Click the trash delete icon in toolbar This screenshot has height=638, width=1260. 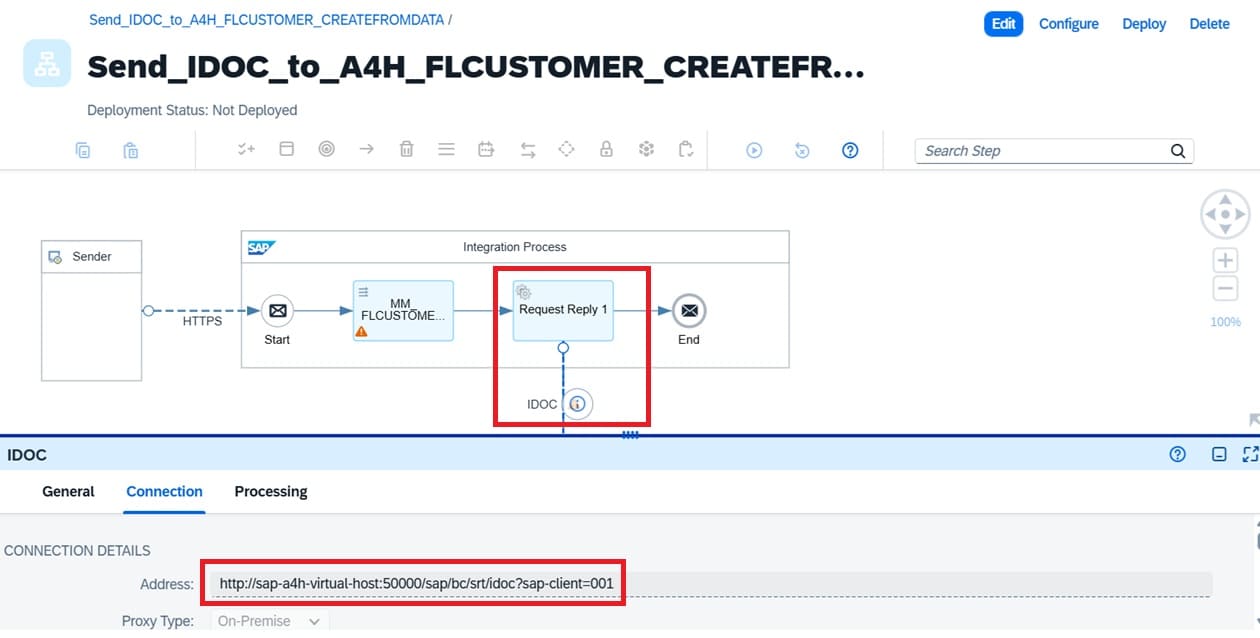pos(406,149)
